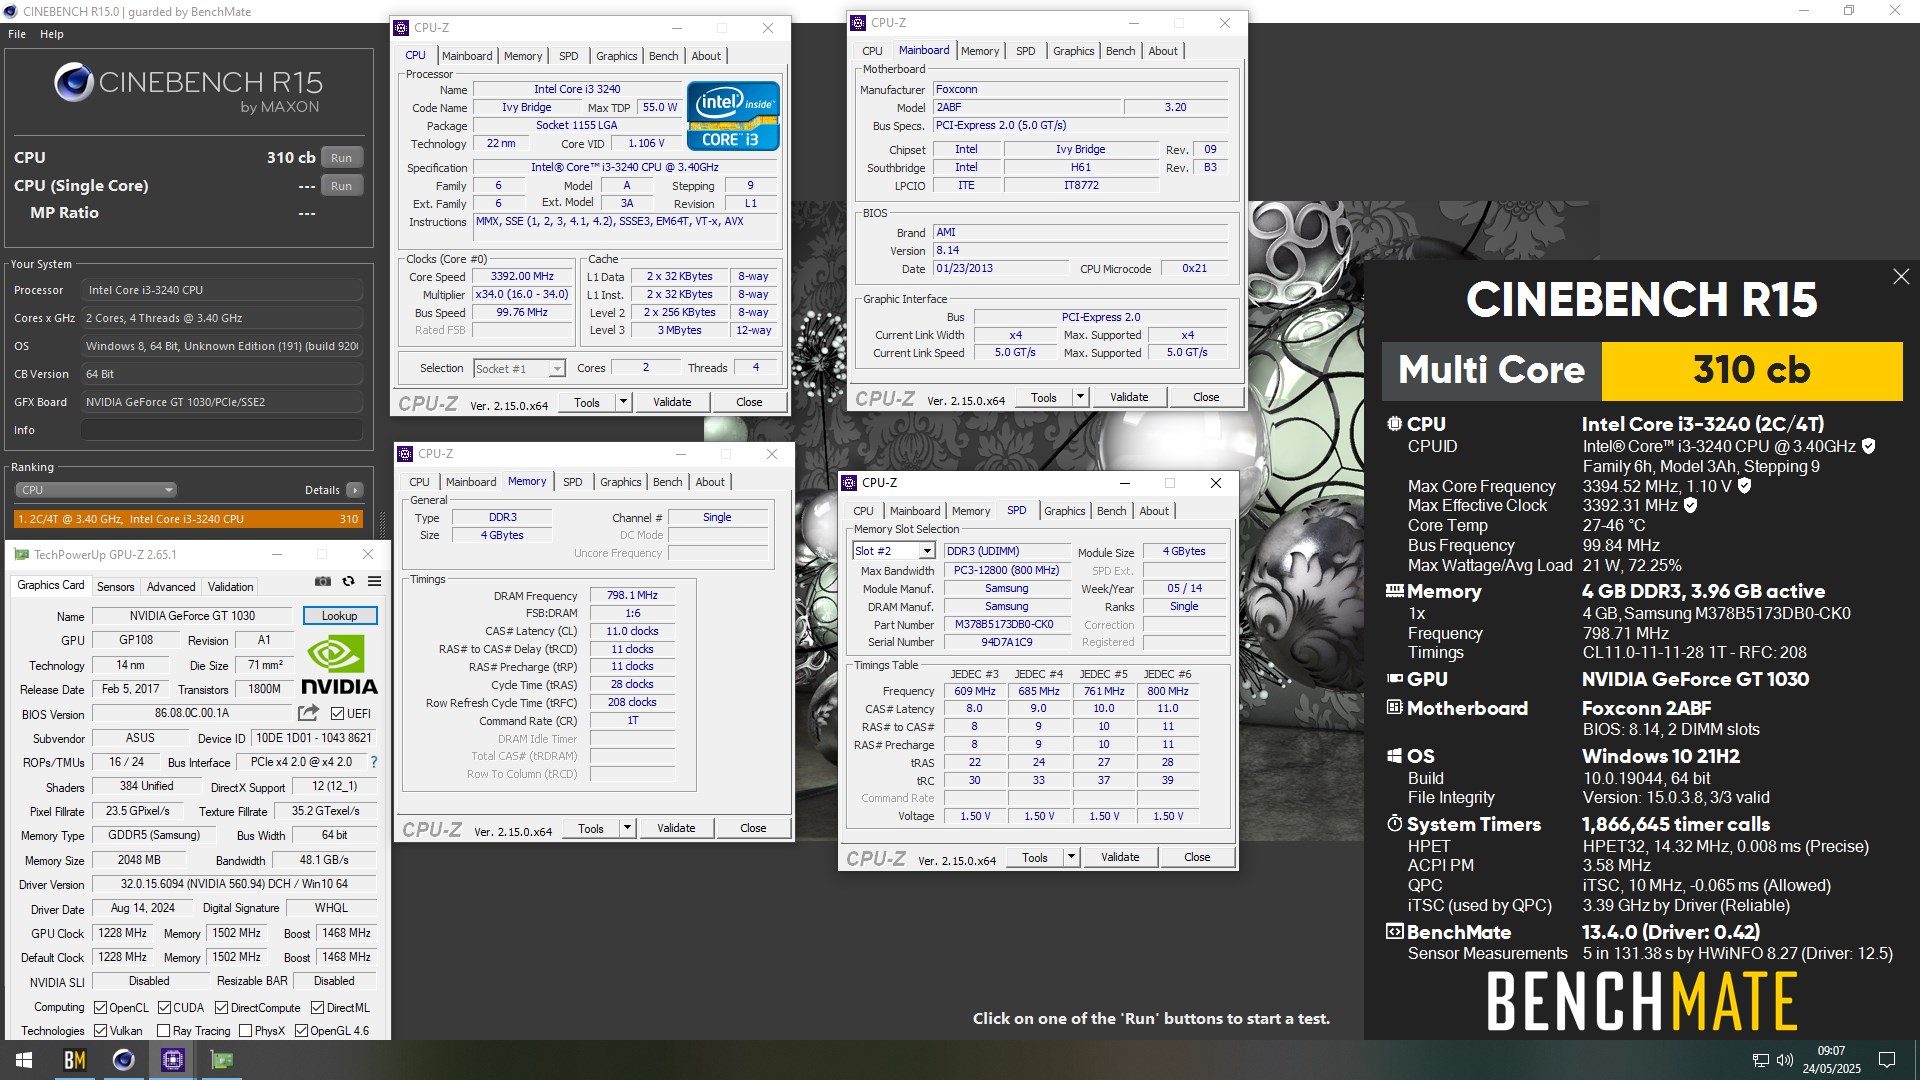Click Max Core Frequency verified shield icon

point(1744,486)
